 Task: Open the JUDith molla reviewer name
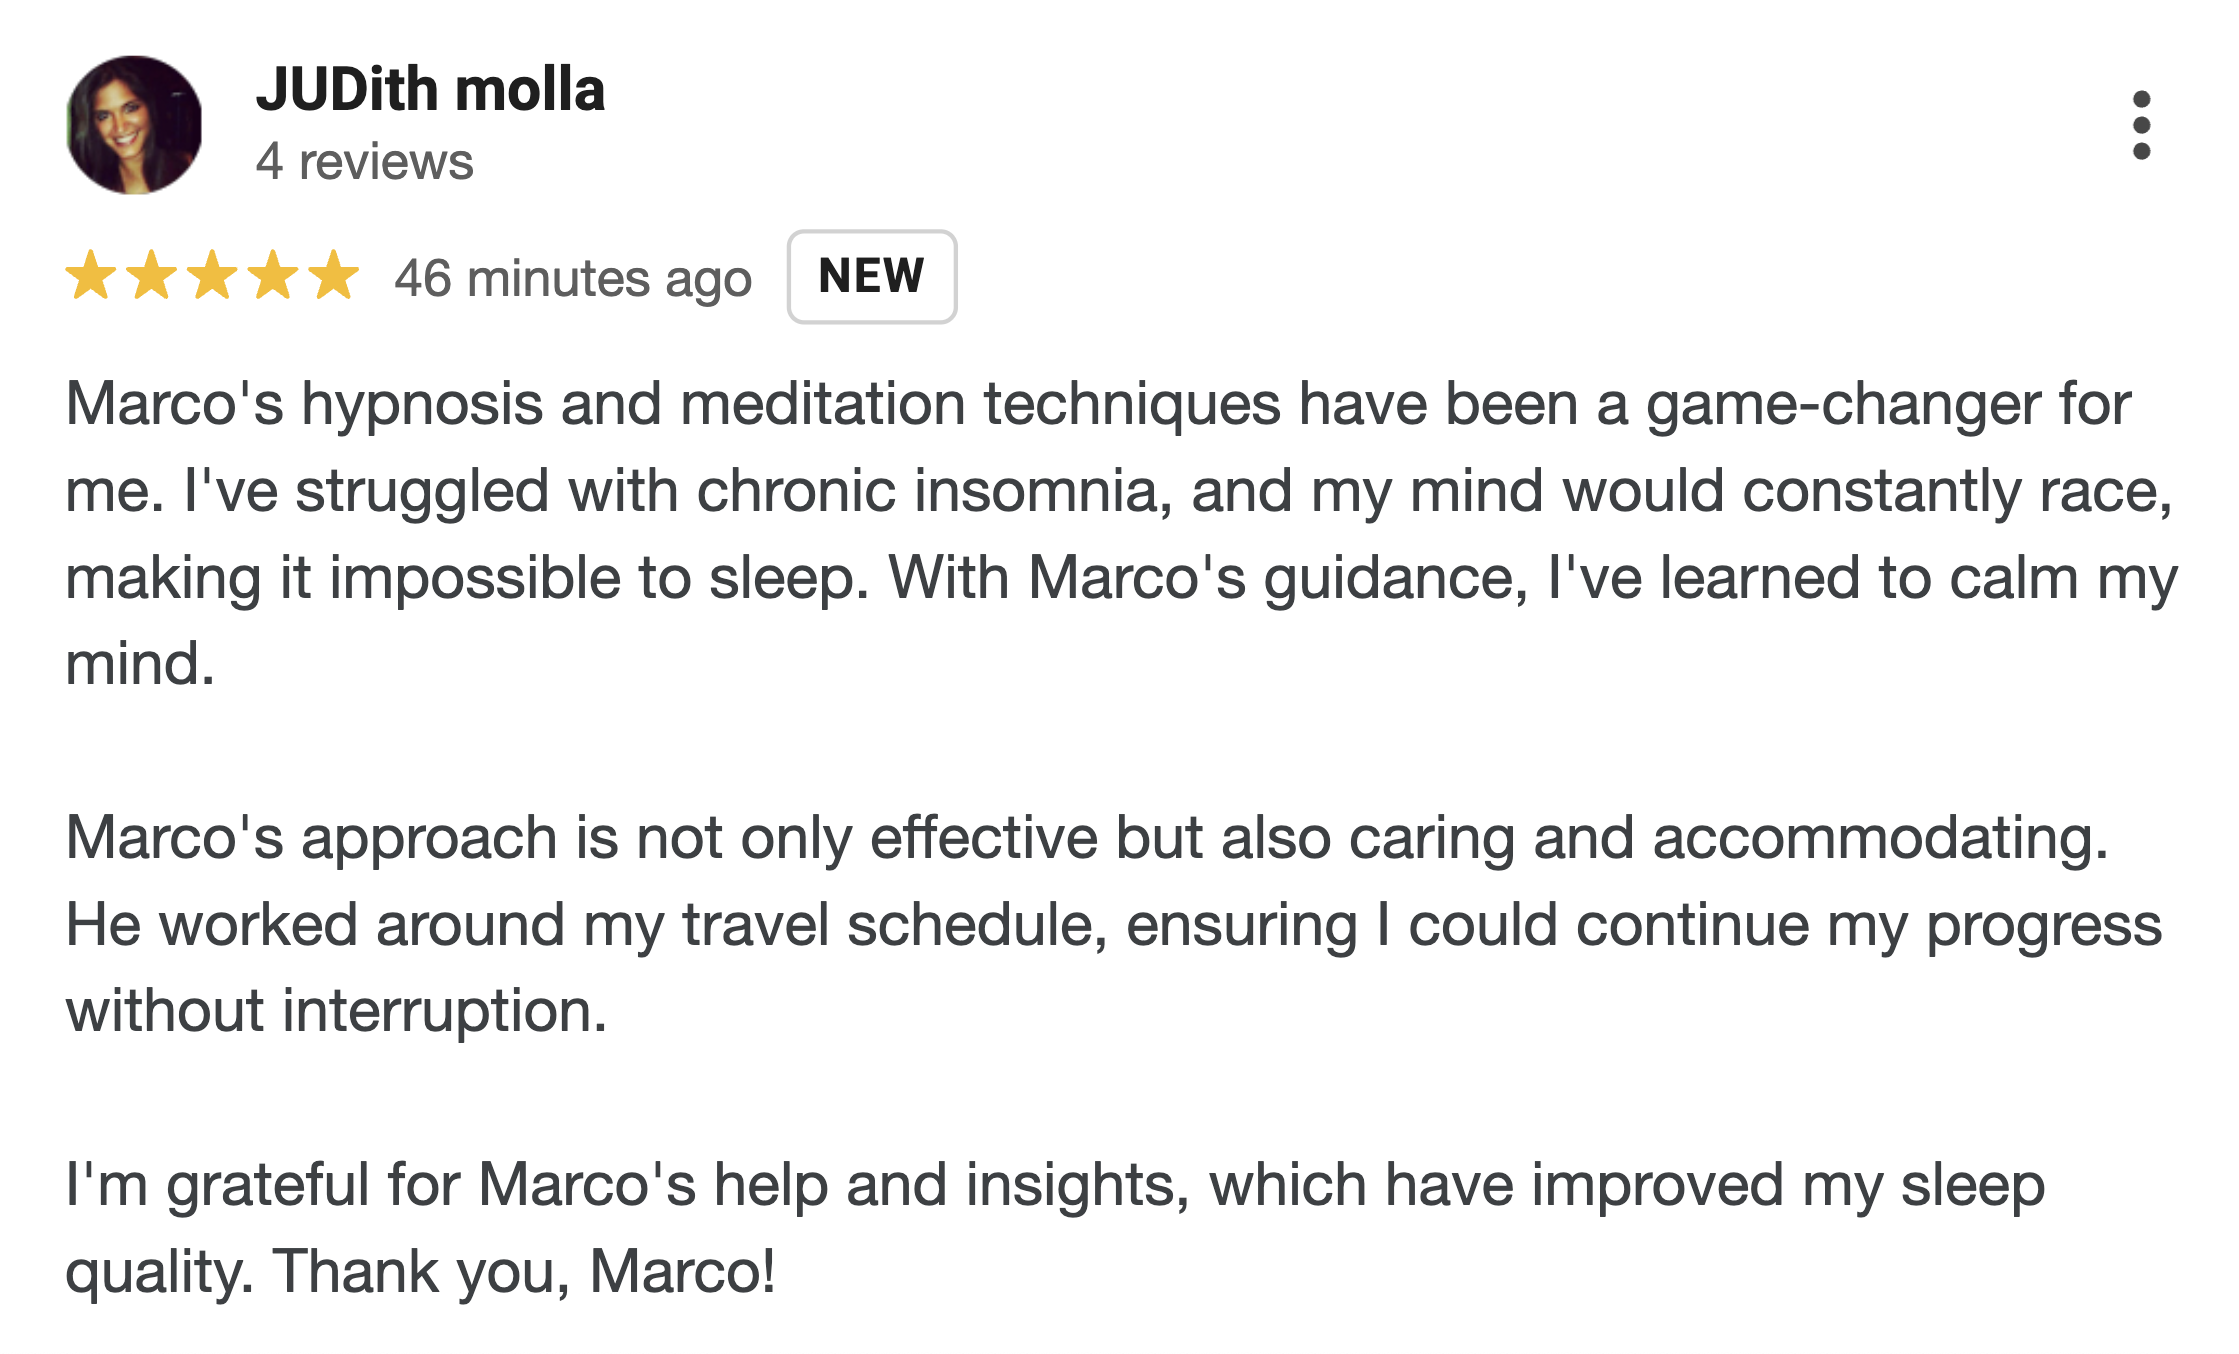[x=430, y=90]
